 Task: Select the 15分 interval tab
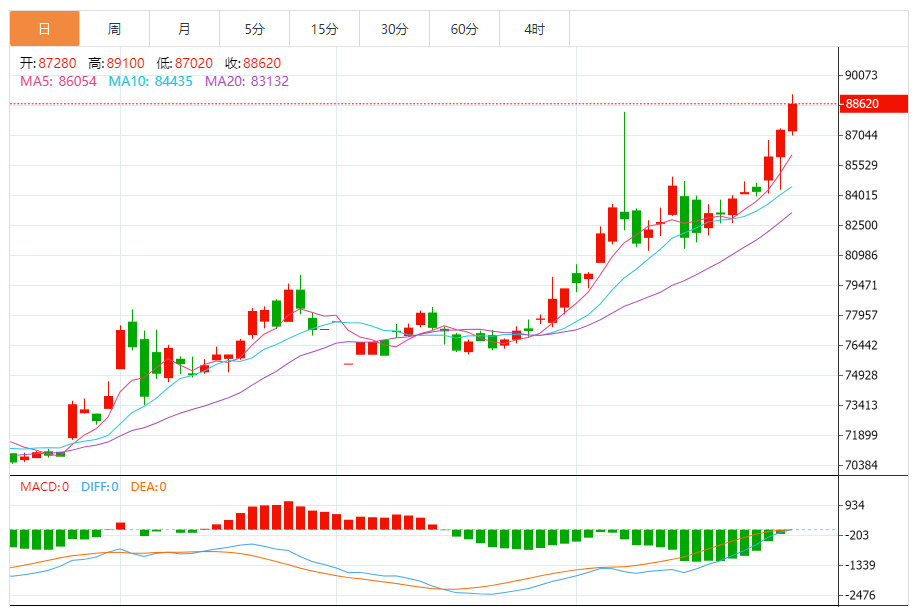pyautogui.click(x=324, y=30)
